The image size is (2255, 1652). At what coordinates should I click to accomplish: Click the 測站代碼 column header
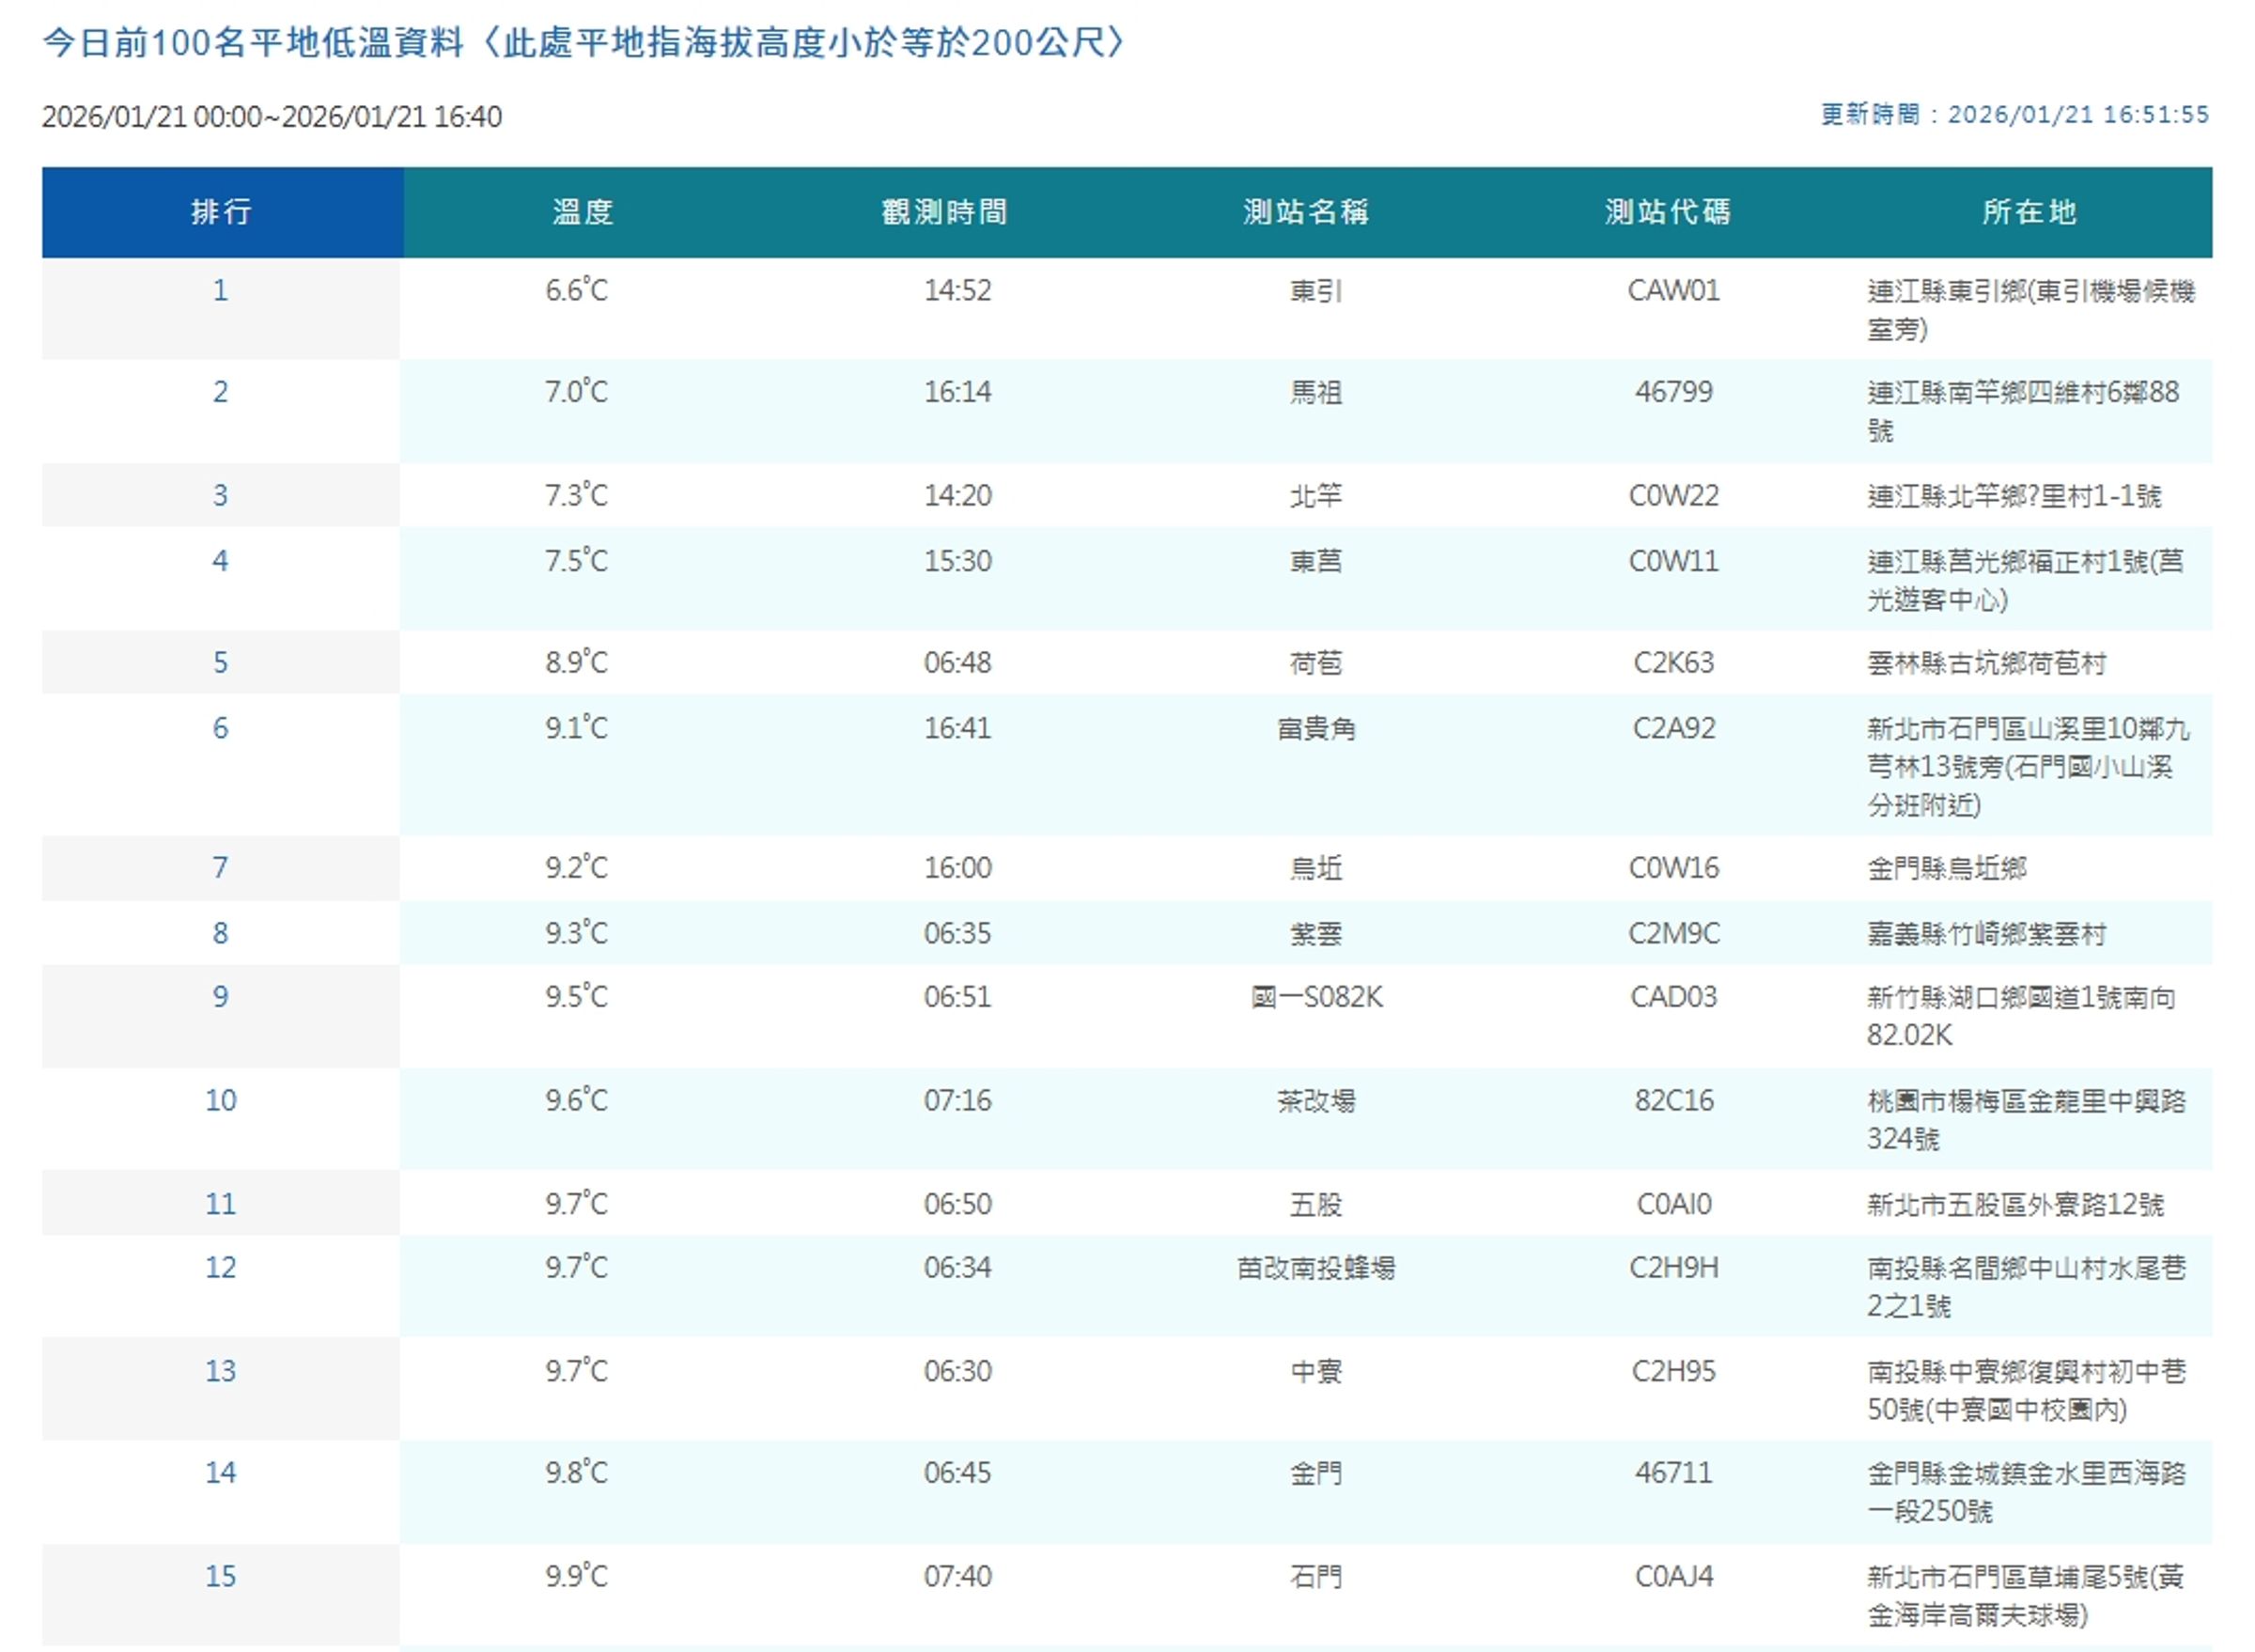(x=1668, y=212)
